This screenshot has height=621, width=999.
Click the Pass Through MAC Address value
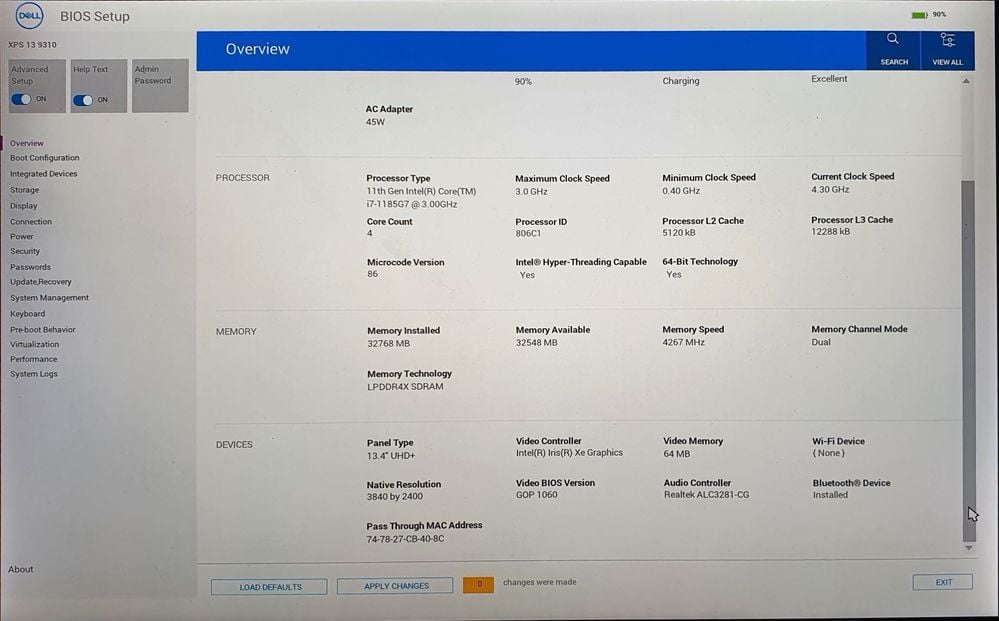click(x=405, y=539)
